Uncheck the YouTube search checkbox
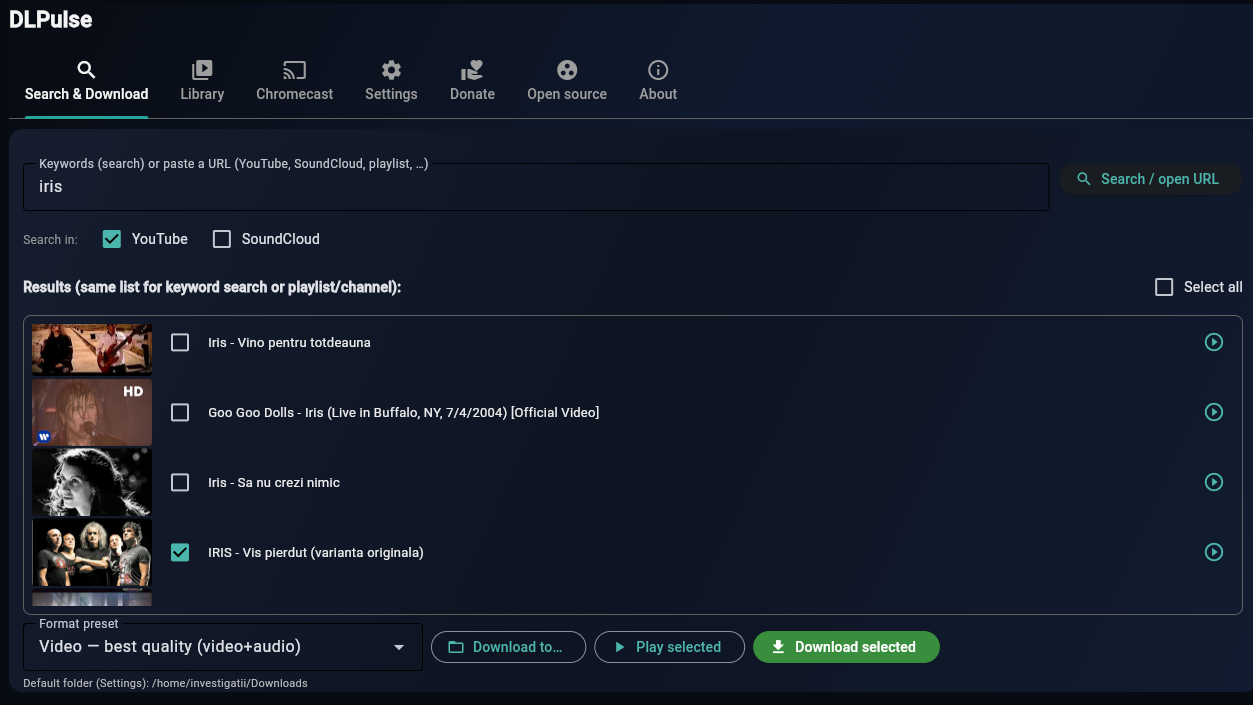 coord(112,239)
